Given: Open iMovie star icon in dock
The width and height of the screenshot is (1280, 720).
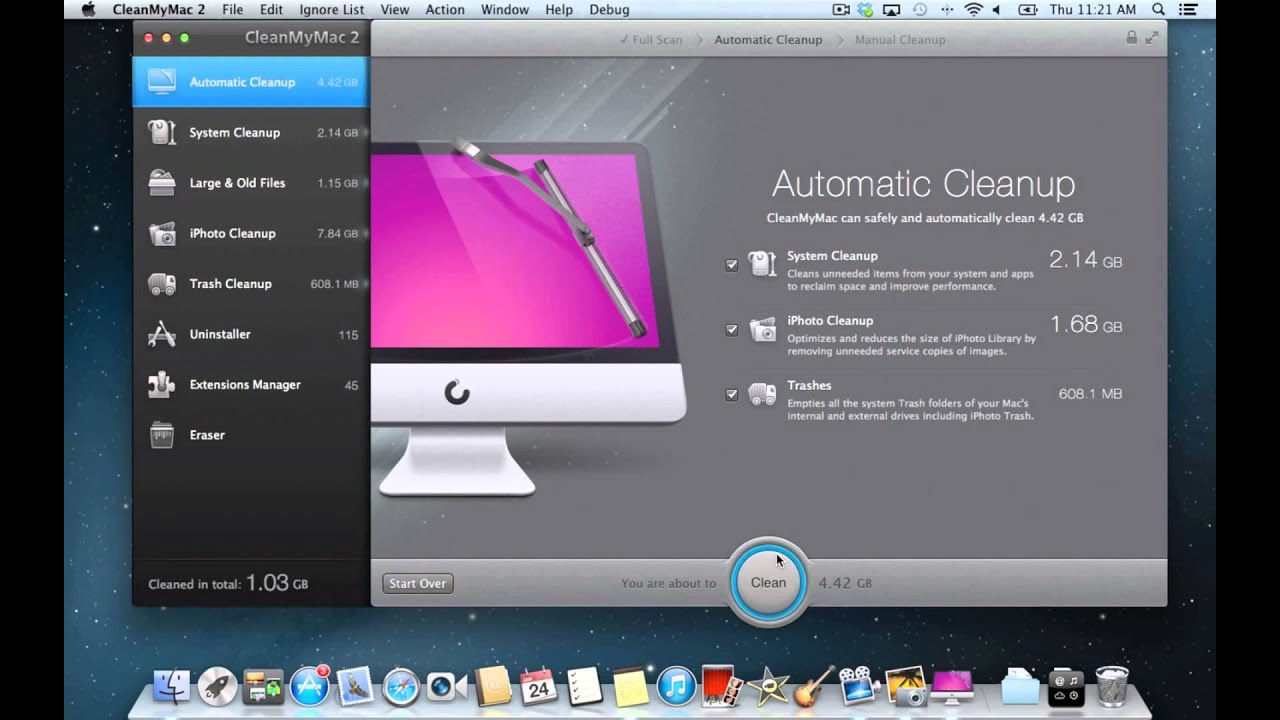Looking at the screenshot, I should coord(769,686).
